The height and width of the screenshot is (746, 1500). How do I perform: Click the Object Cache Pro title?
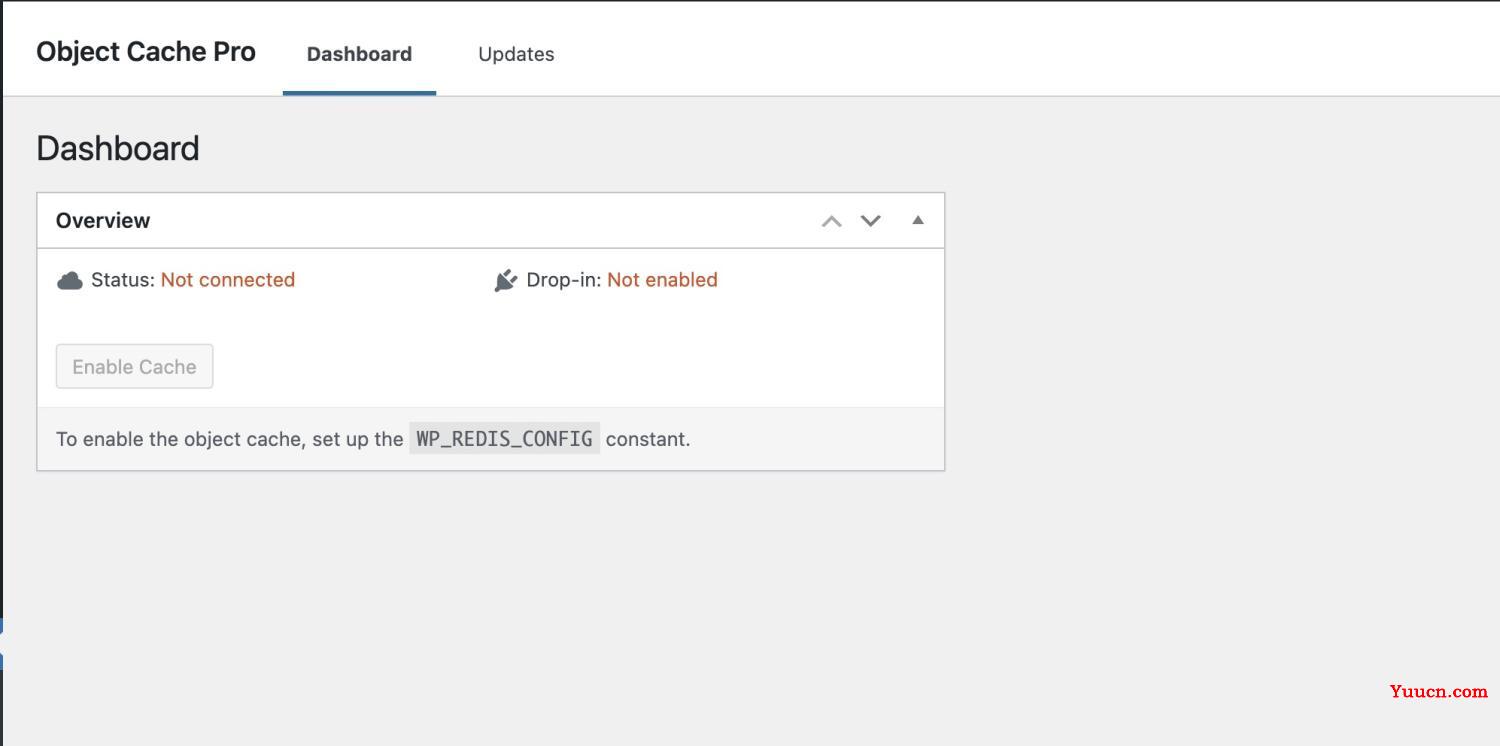(146, 52)
